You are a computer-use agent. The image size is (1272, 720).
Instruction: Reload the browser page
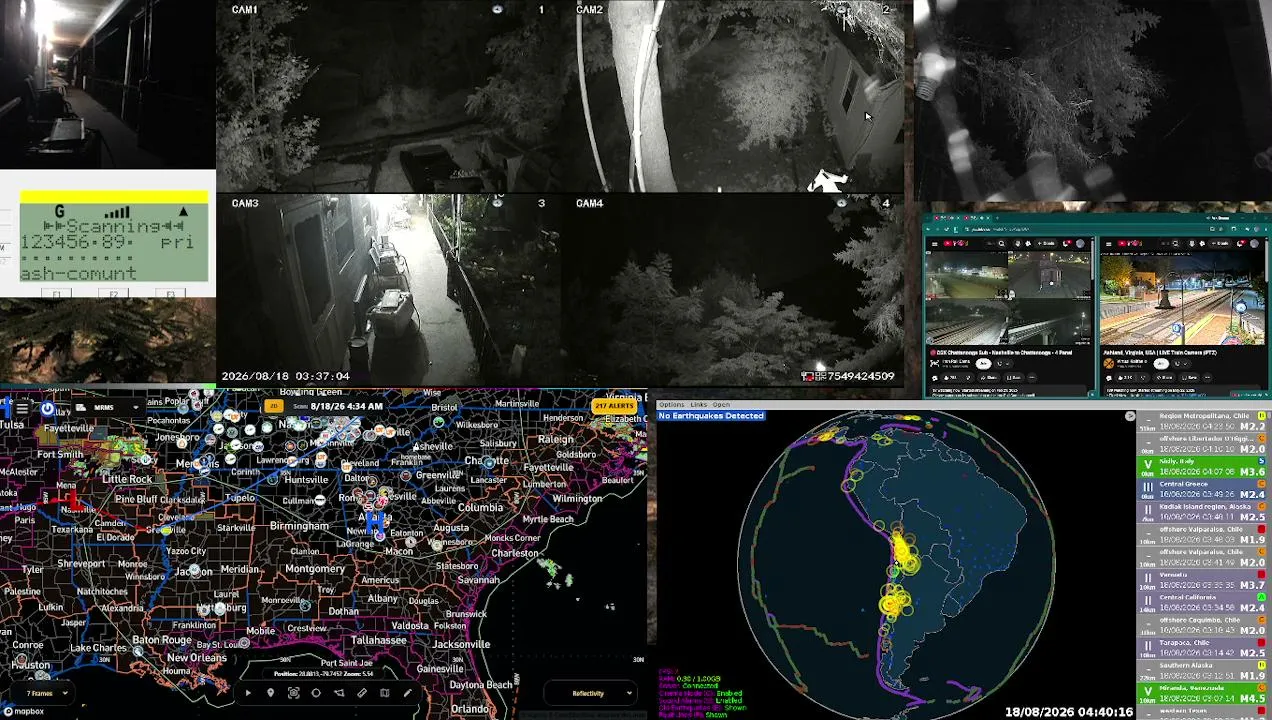pos(946,229)
